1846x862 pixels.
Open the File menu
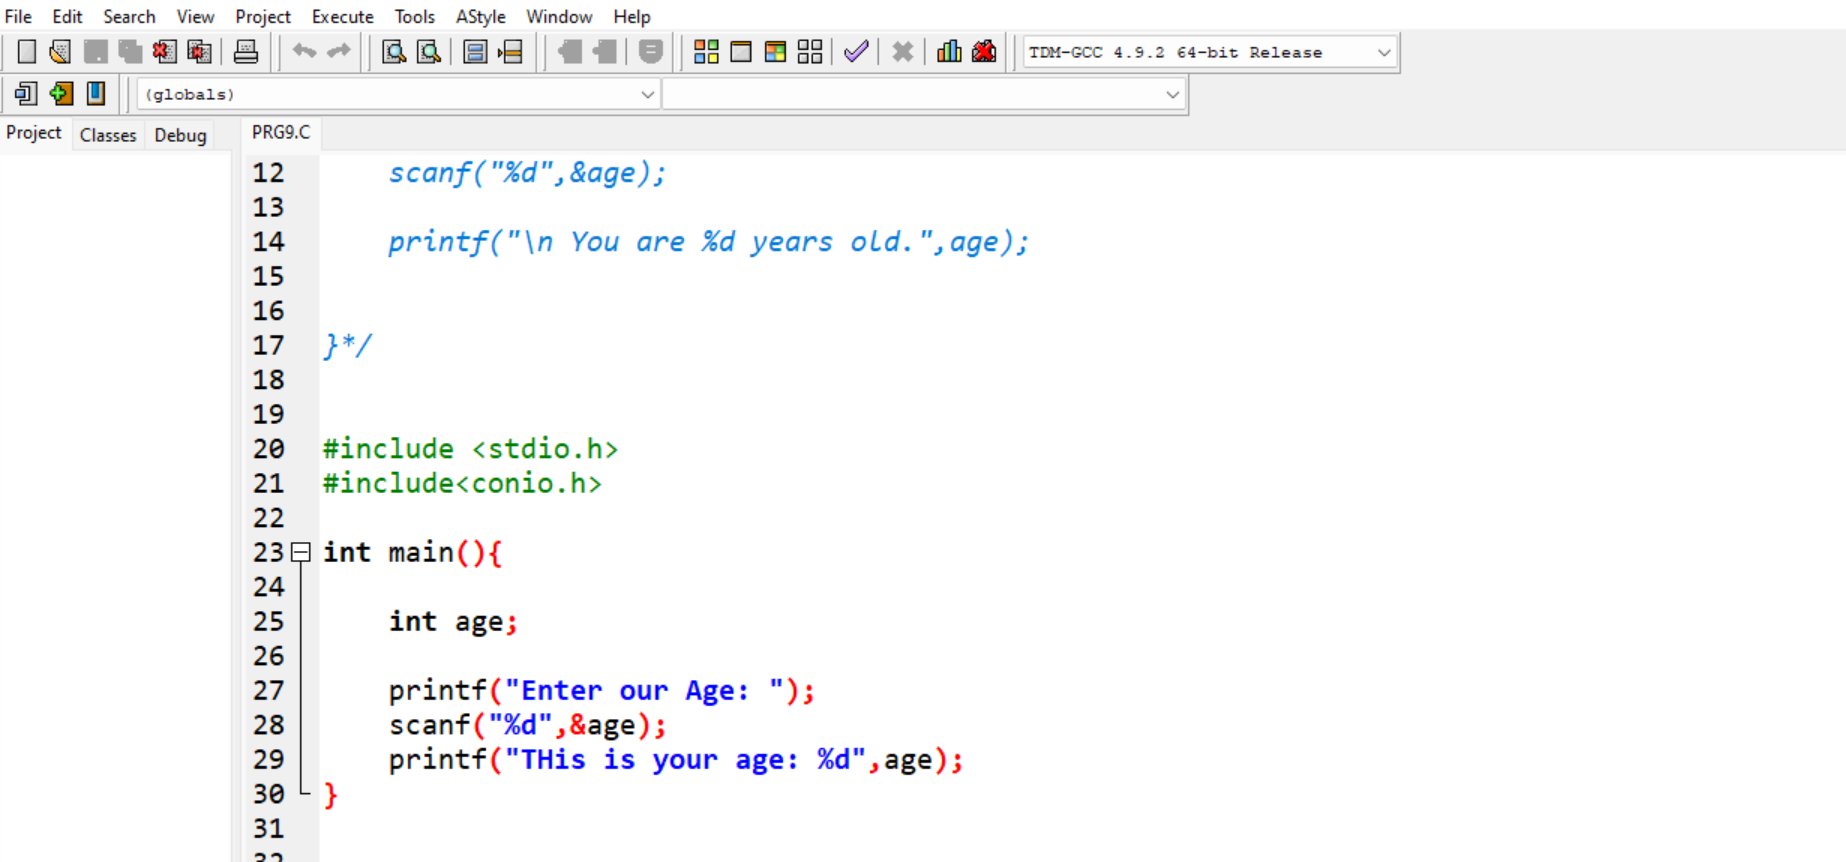tap(18, 16)
